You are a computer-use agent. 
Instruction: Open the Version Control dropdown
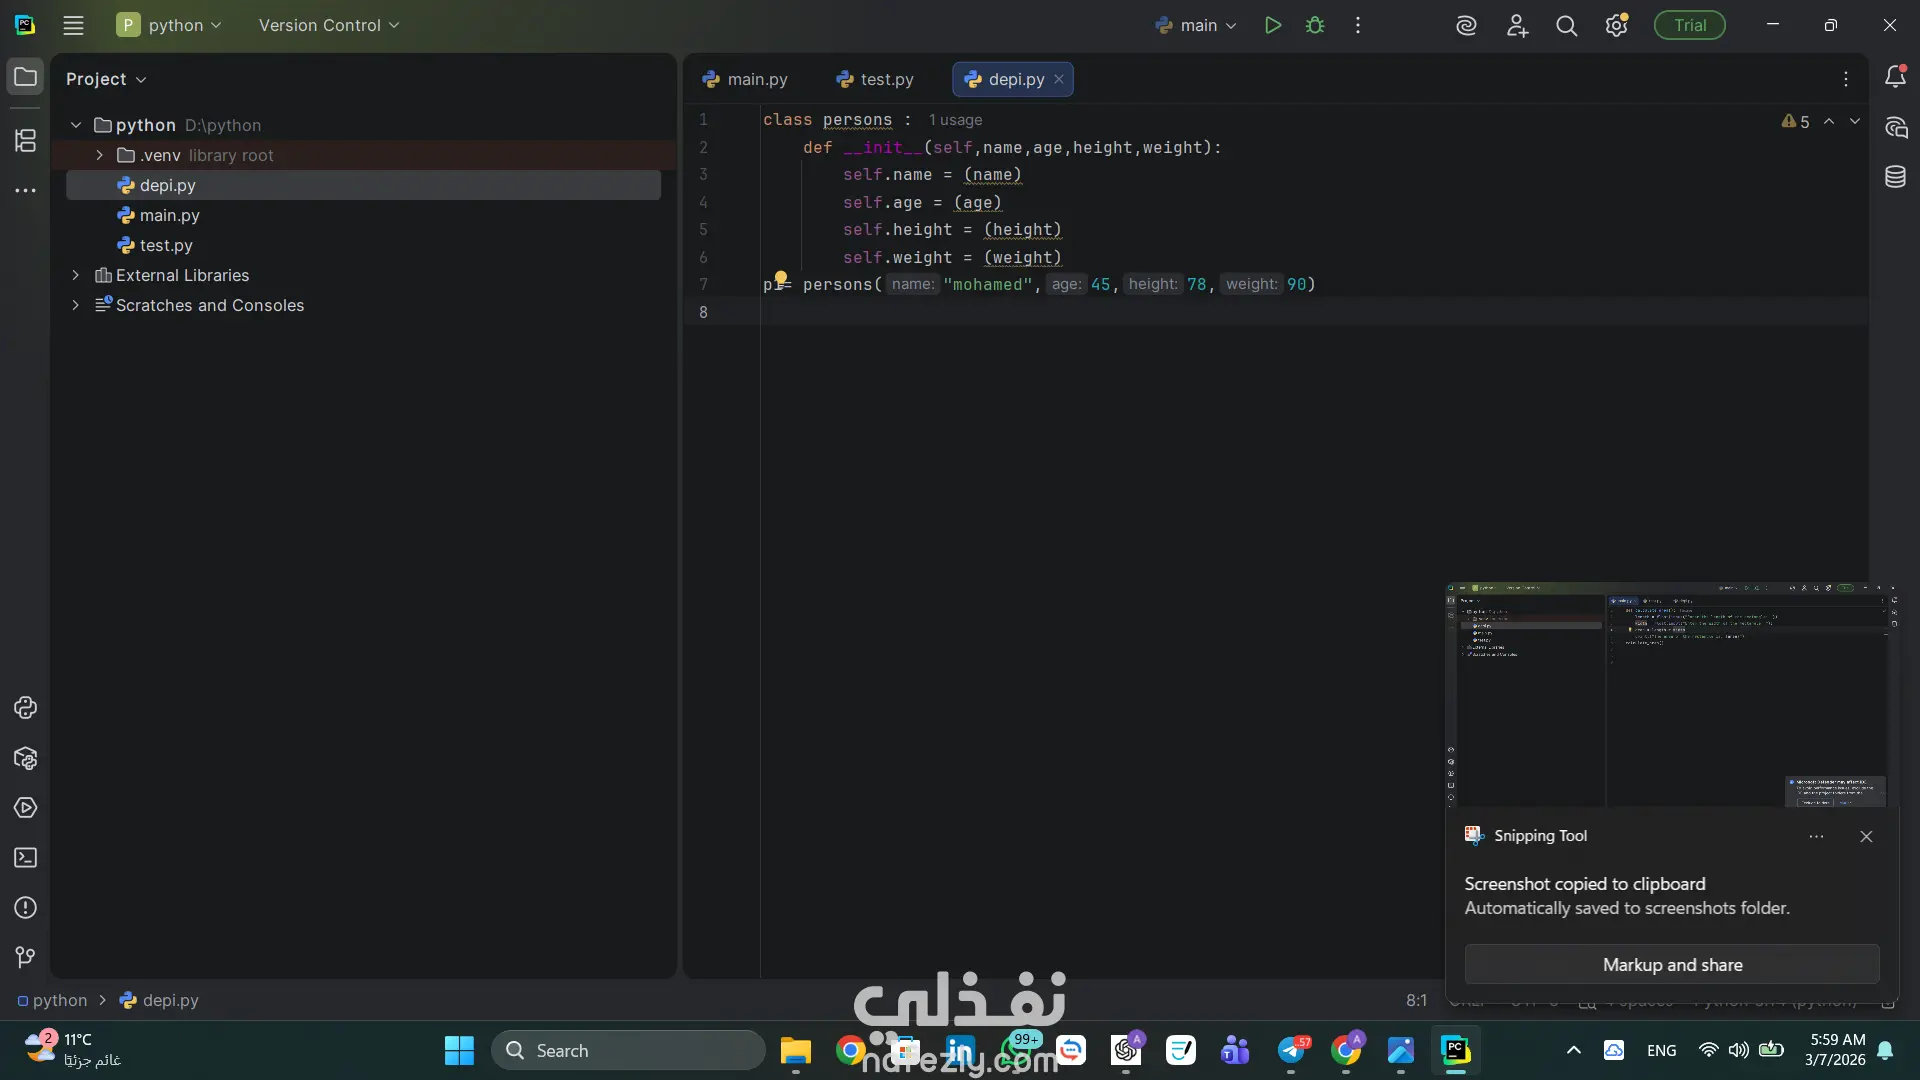[328, 26]
